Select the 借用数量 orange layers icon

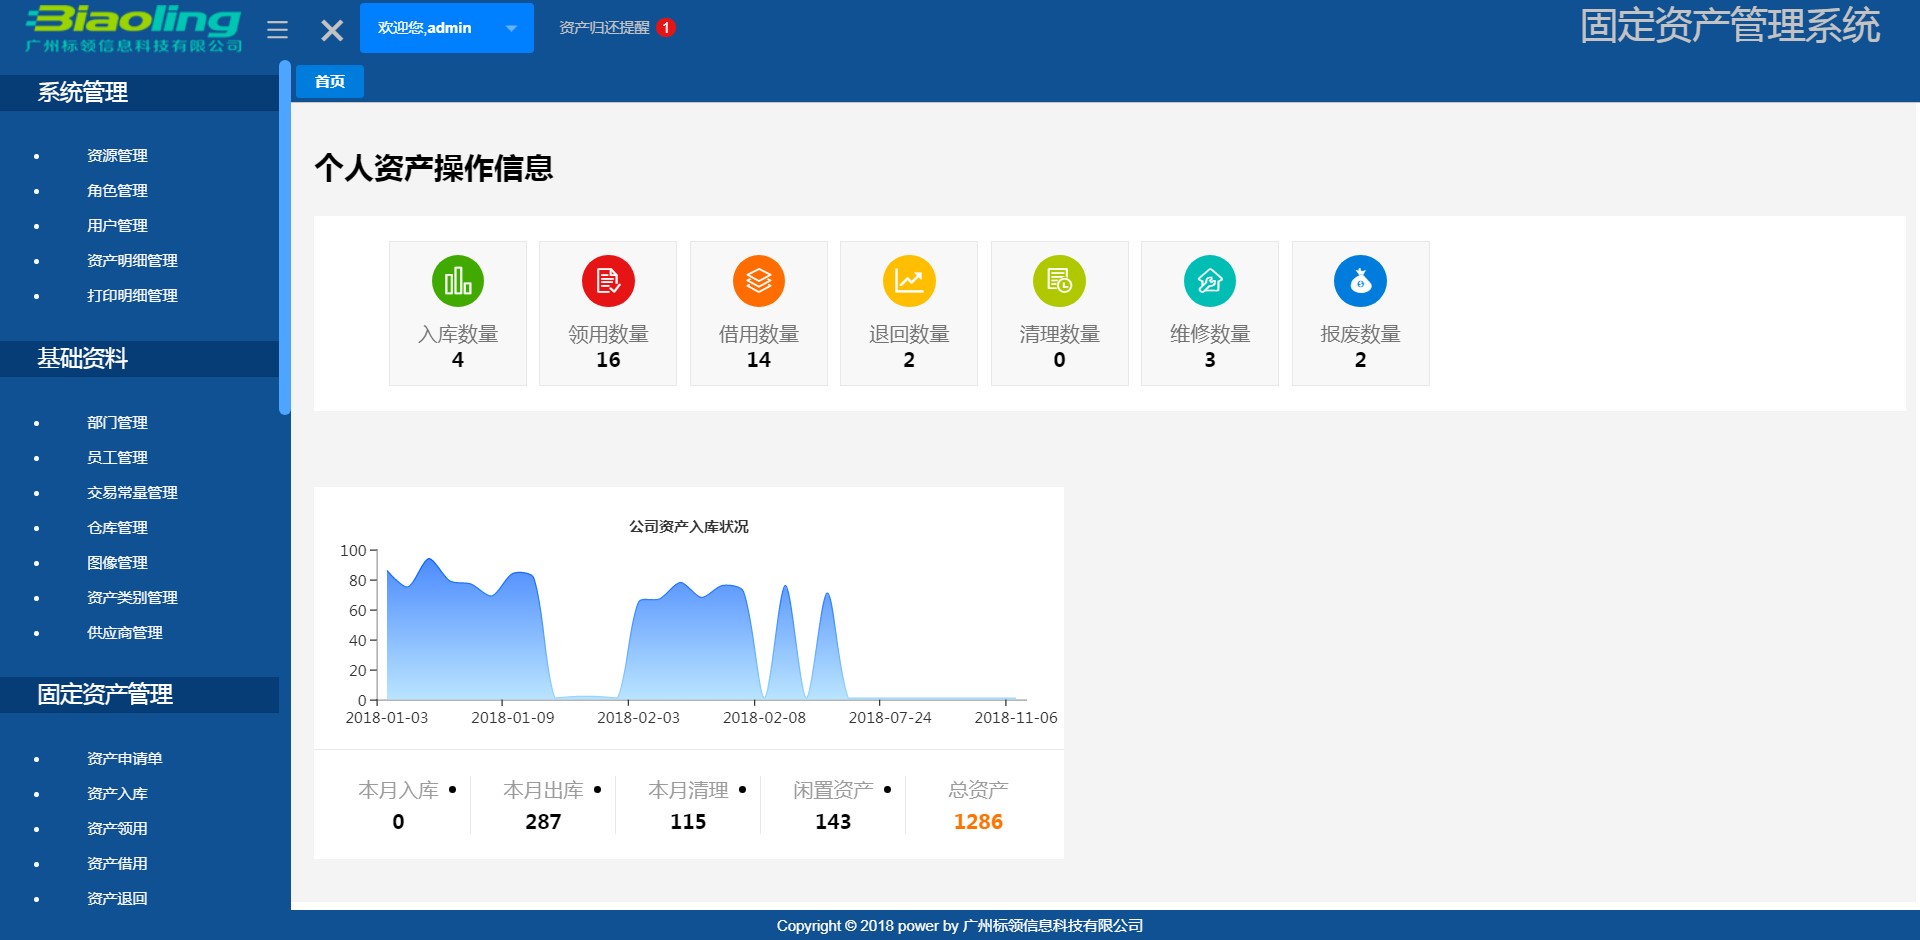[758, 281]
